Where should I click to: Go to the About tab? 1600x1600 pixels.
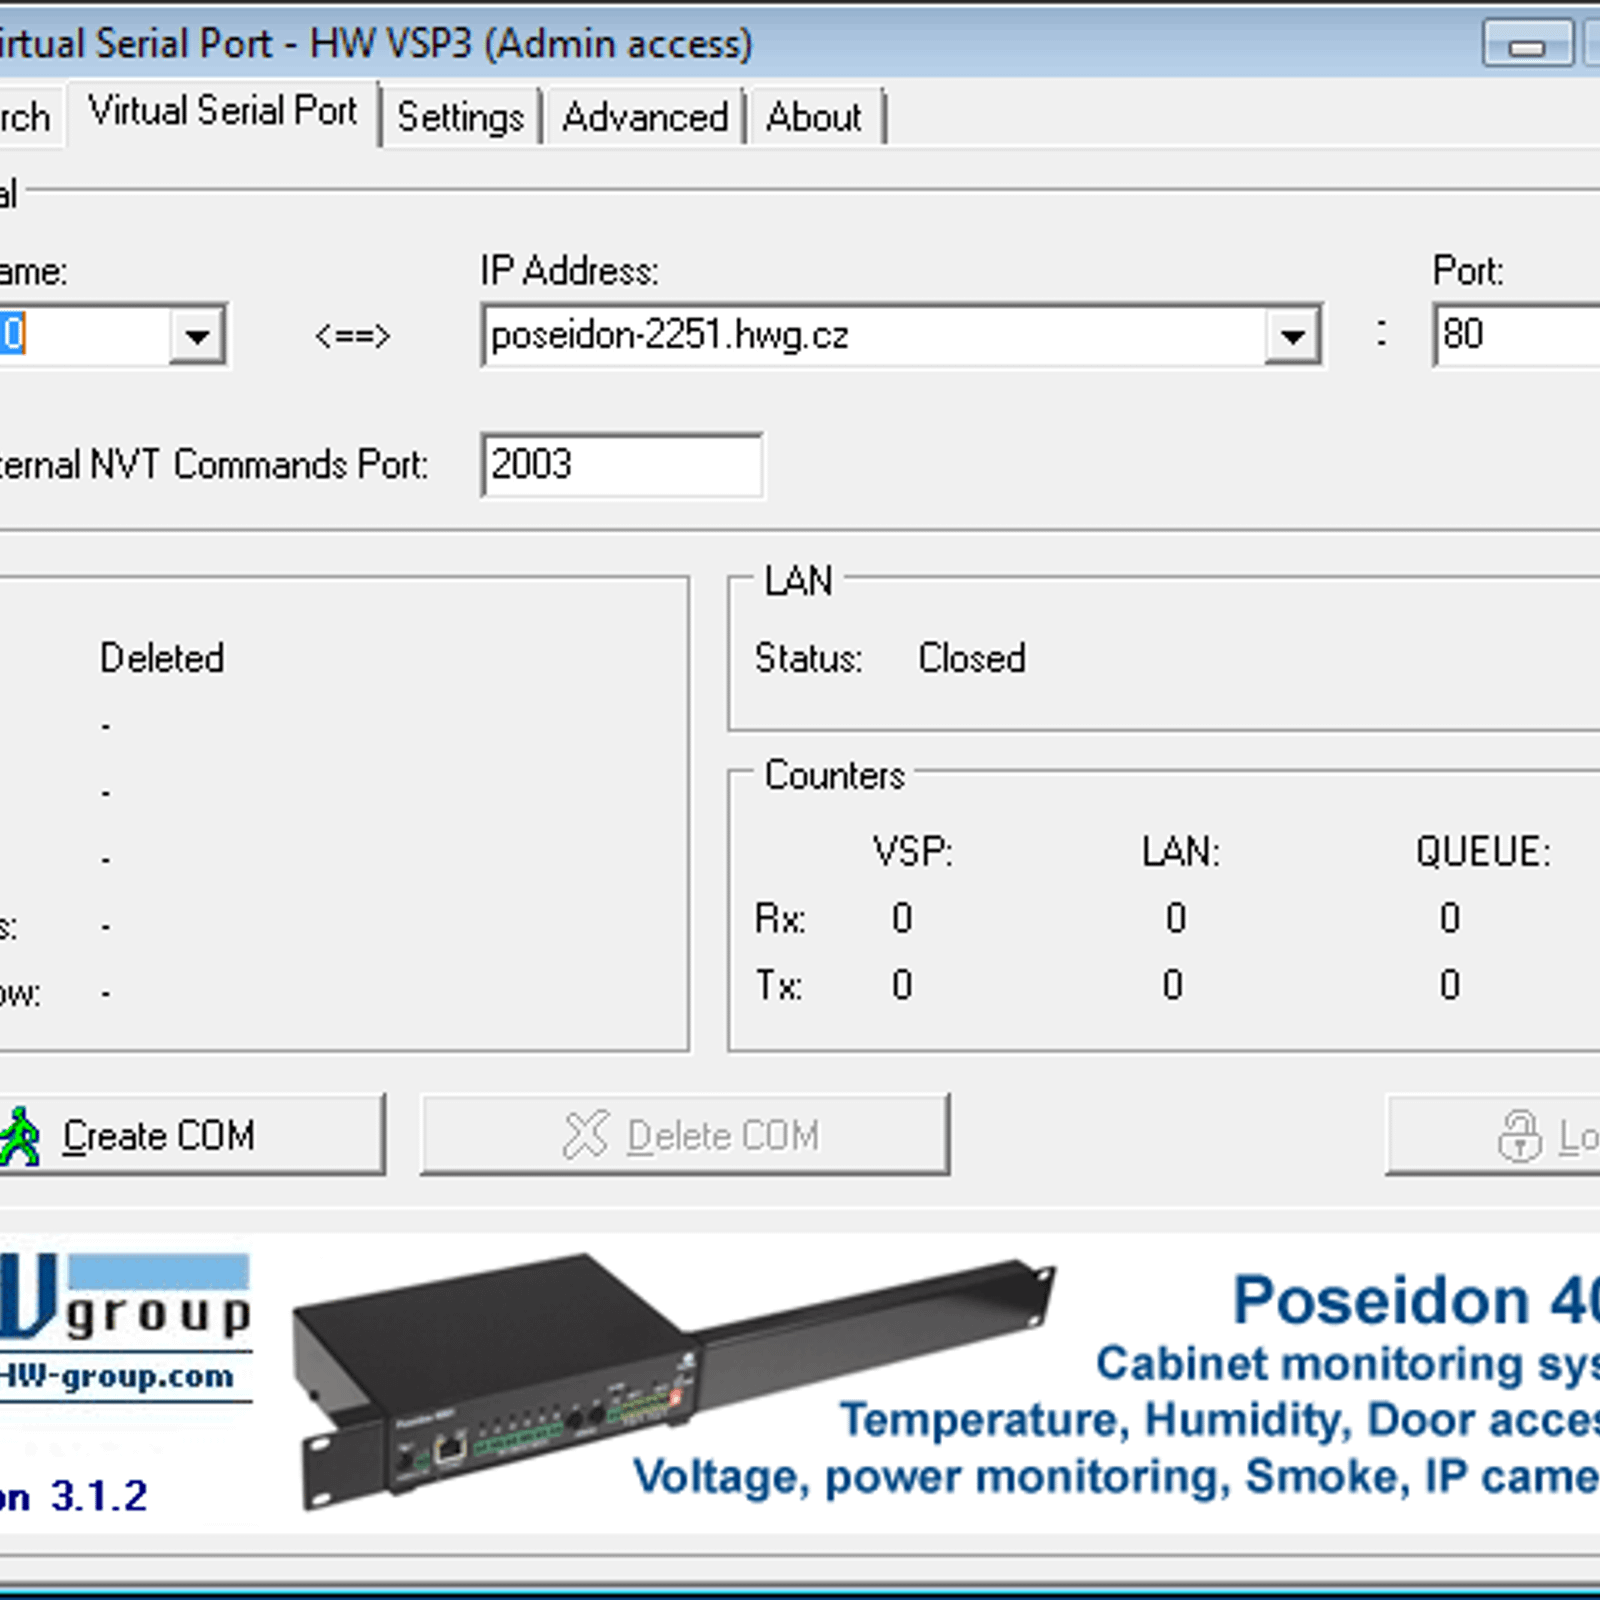(x=814, y=118)
